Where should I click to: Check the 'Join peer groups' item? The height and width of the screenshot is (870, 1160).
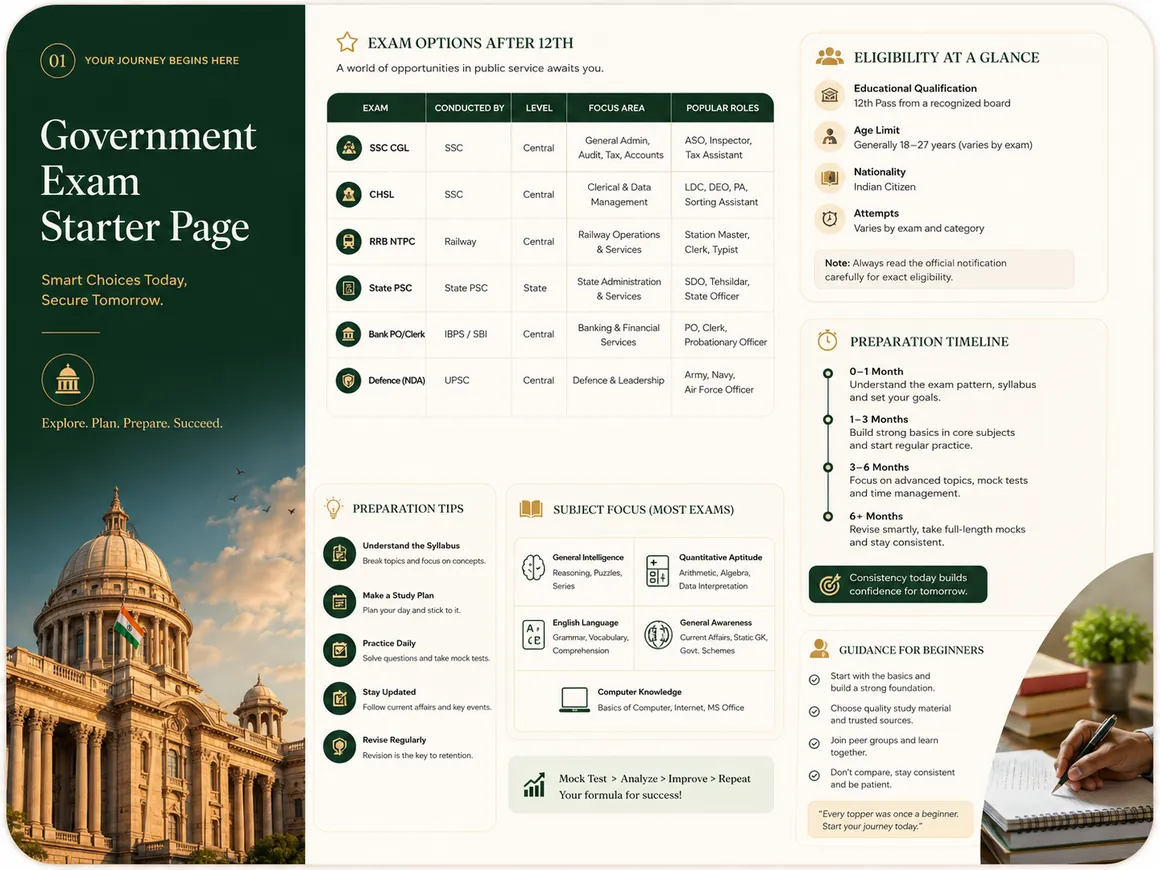(x=815, y=743)
